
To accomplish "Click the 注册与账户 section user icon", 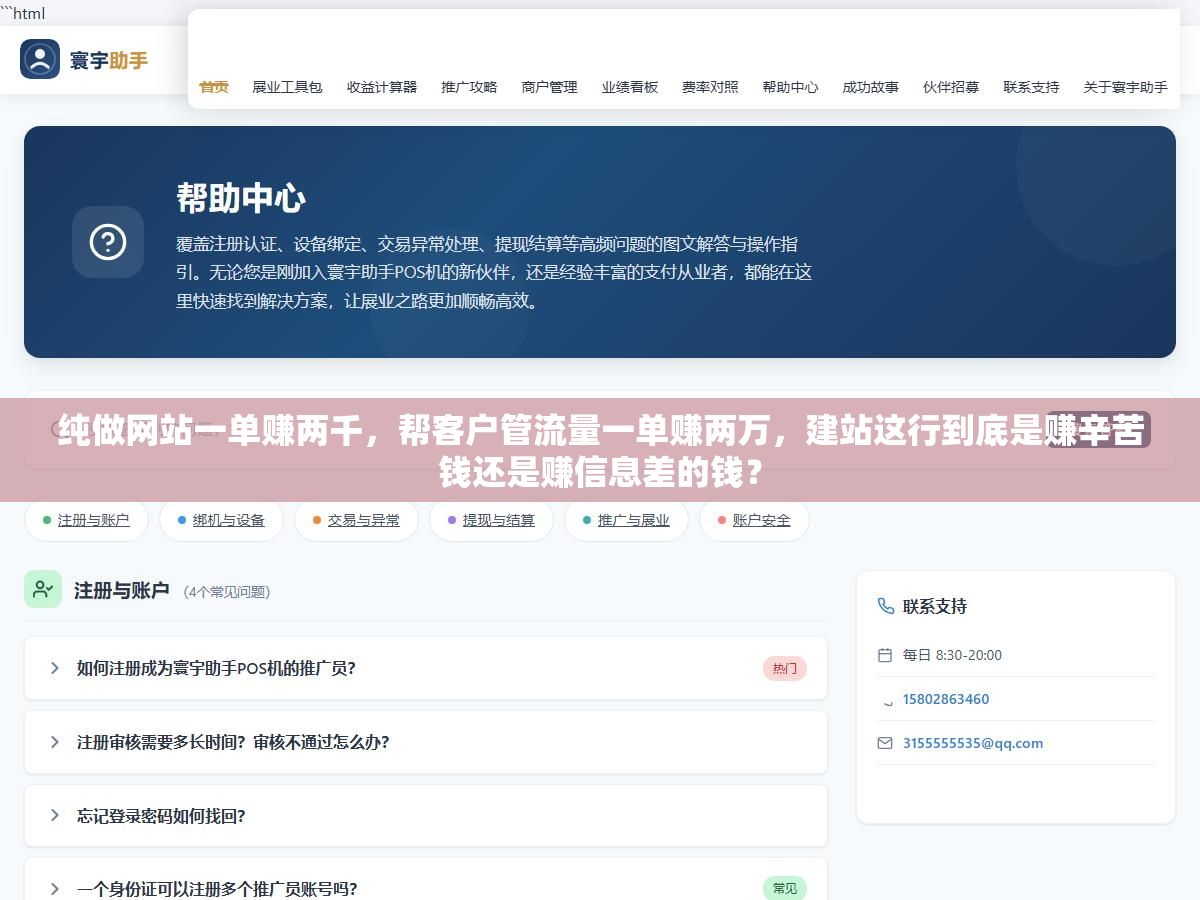I will (43, 589).
